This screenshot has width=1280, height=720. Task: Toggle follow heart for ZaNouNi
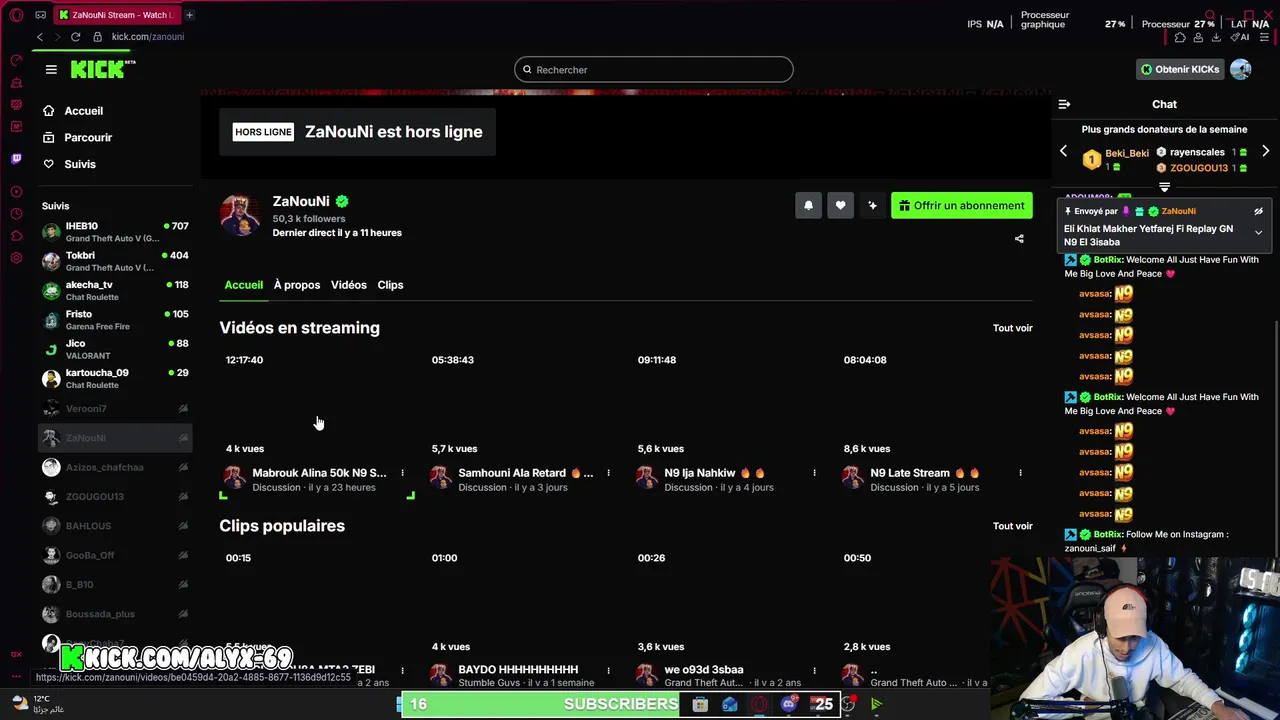click(840, 205)
